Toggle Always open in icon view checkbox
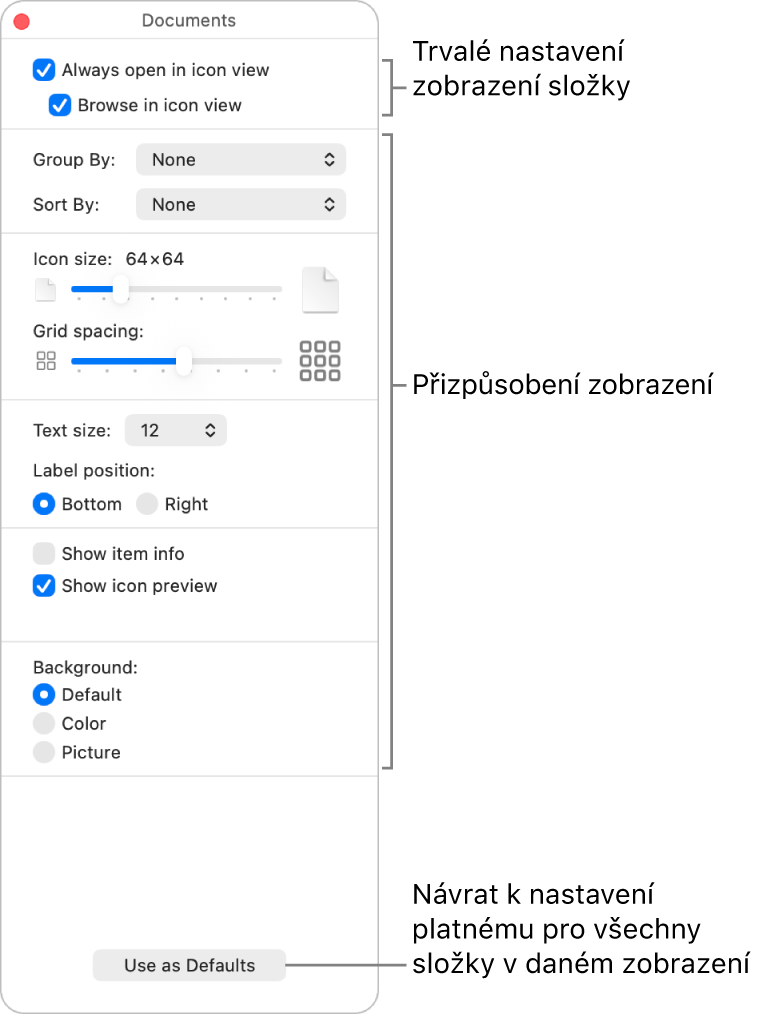 coord(44,70)
